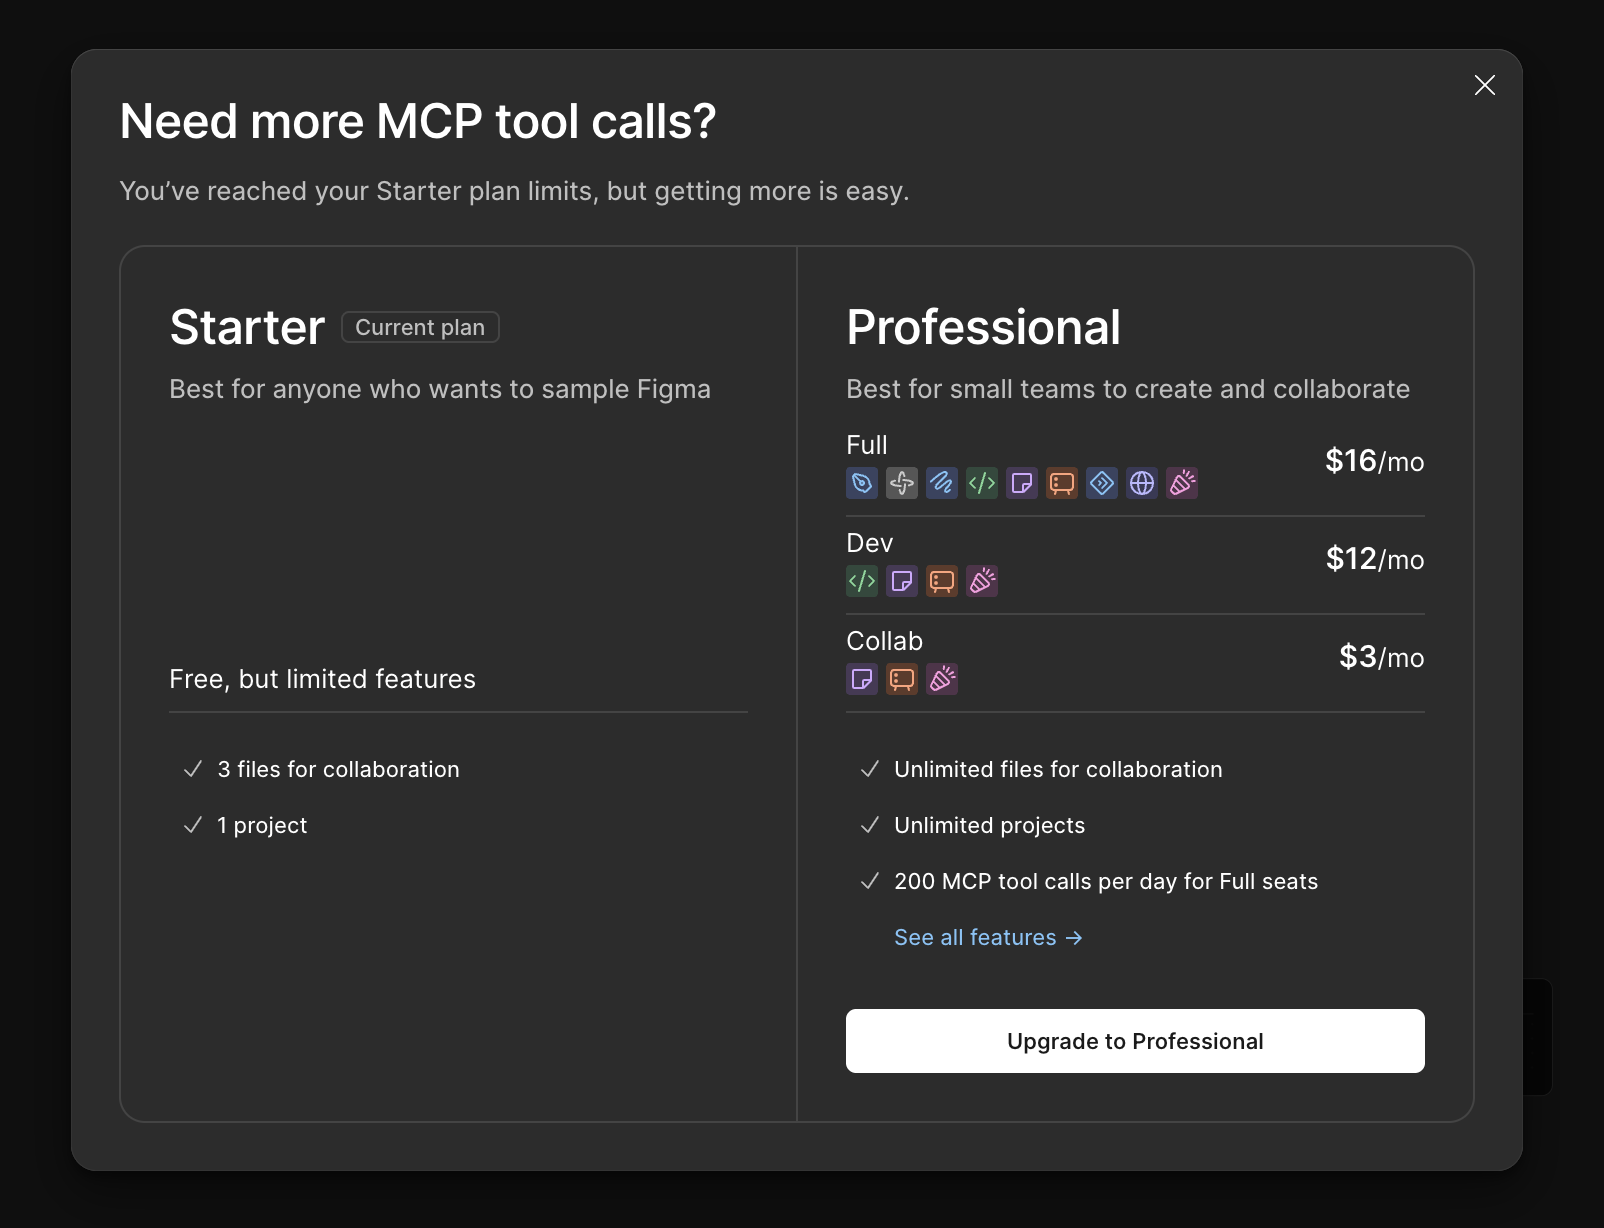Click the blue diamond icon in Full row
The width and height of the screenshot is (1604, 1228).
coord(1102,483)
